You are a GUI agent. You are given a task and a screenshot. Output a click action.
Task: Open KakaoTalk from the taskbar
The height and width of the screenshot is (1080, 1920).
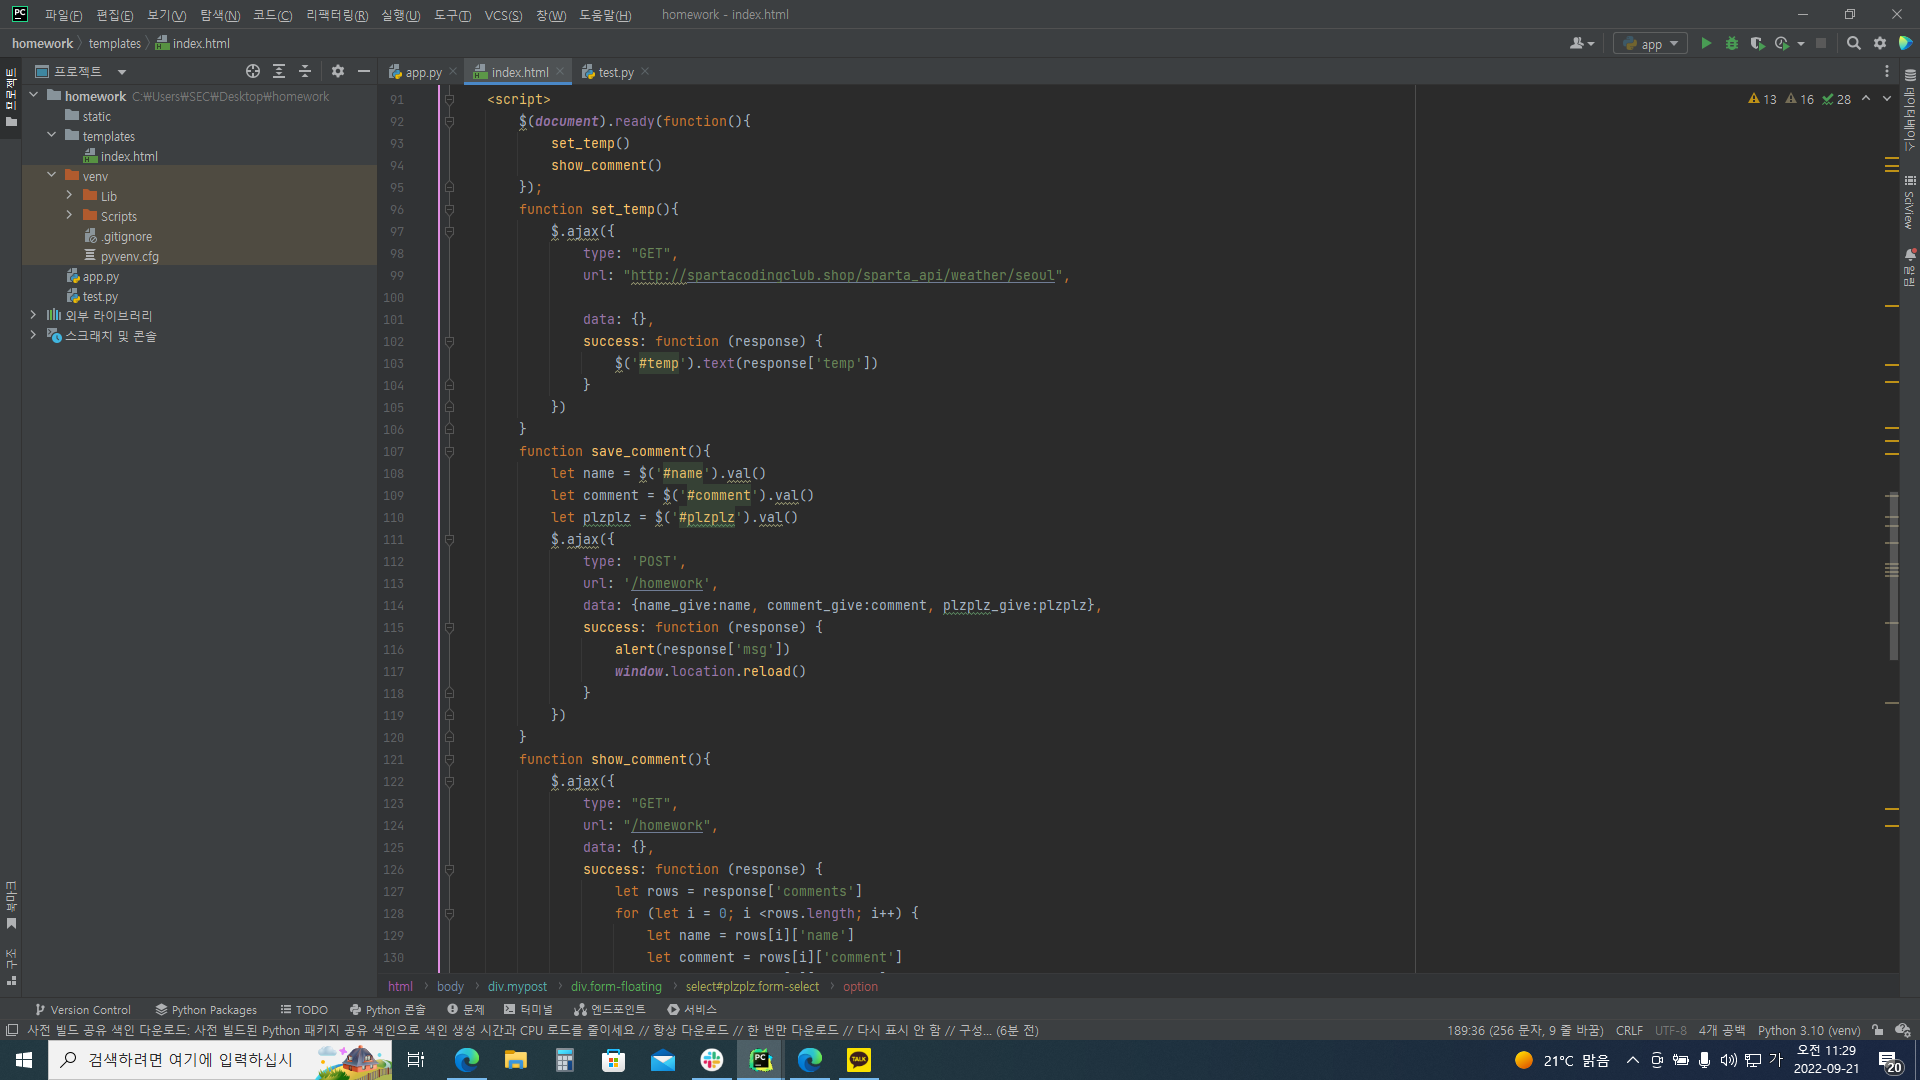859,1060
